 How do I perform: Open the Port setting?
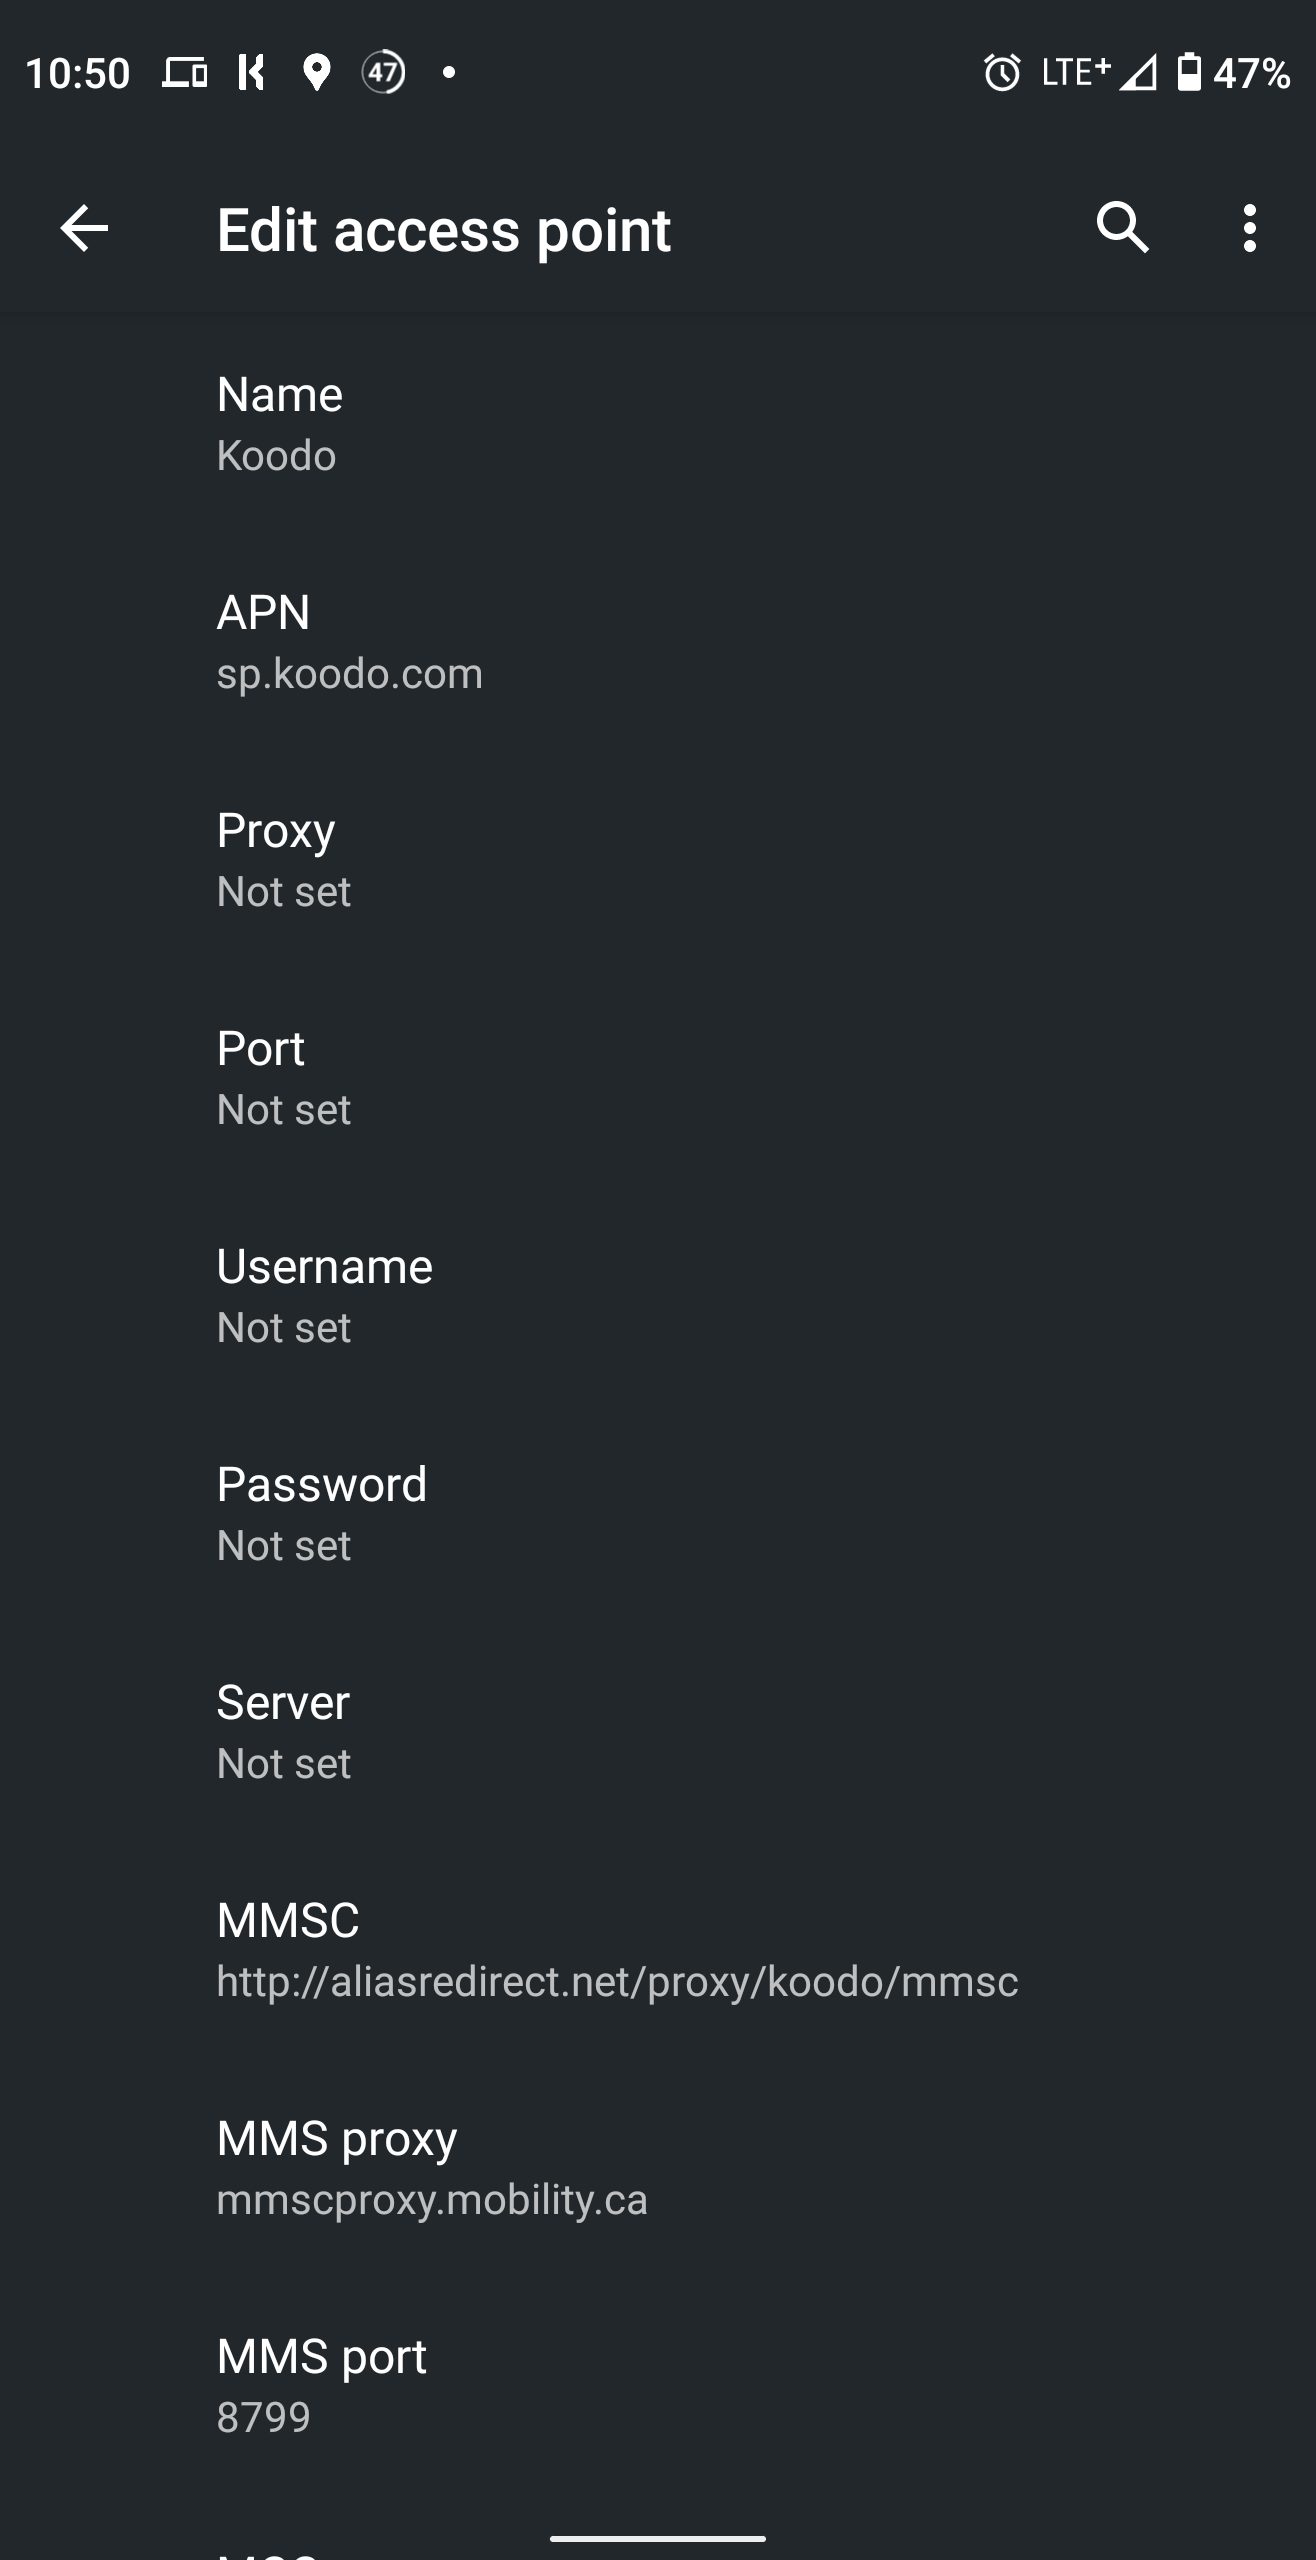coord(658,1078)
